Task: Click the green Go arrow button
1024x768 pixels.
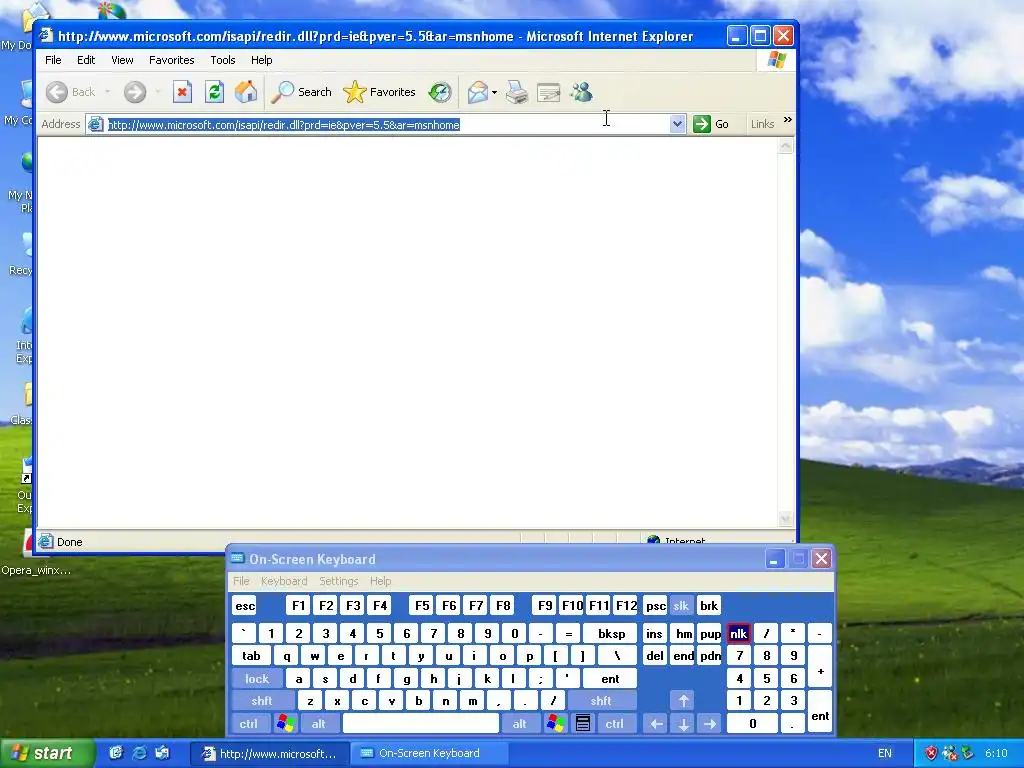Action: click(x=702, y=123)
